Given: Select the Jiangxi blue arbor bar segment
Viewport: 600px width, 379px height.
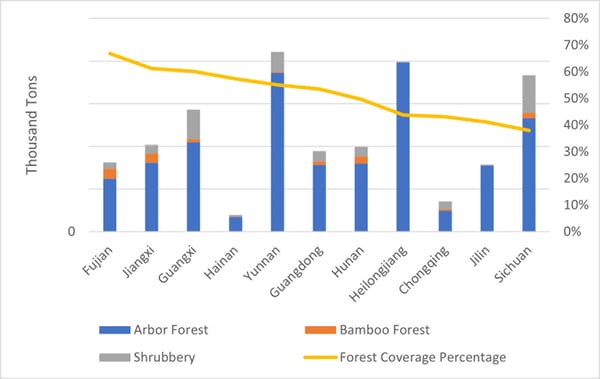Looking at the screenshot, I should (152, 197).
